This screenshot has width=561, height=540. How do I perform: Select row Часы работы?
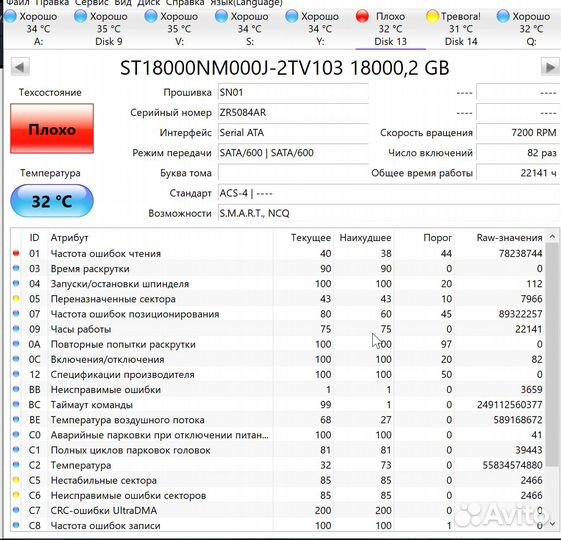[278, 329]
